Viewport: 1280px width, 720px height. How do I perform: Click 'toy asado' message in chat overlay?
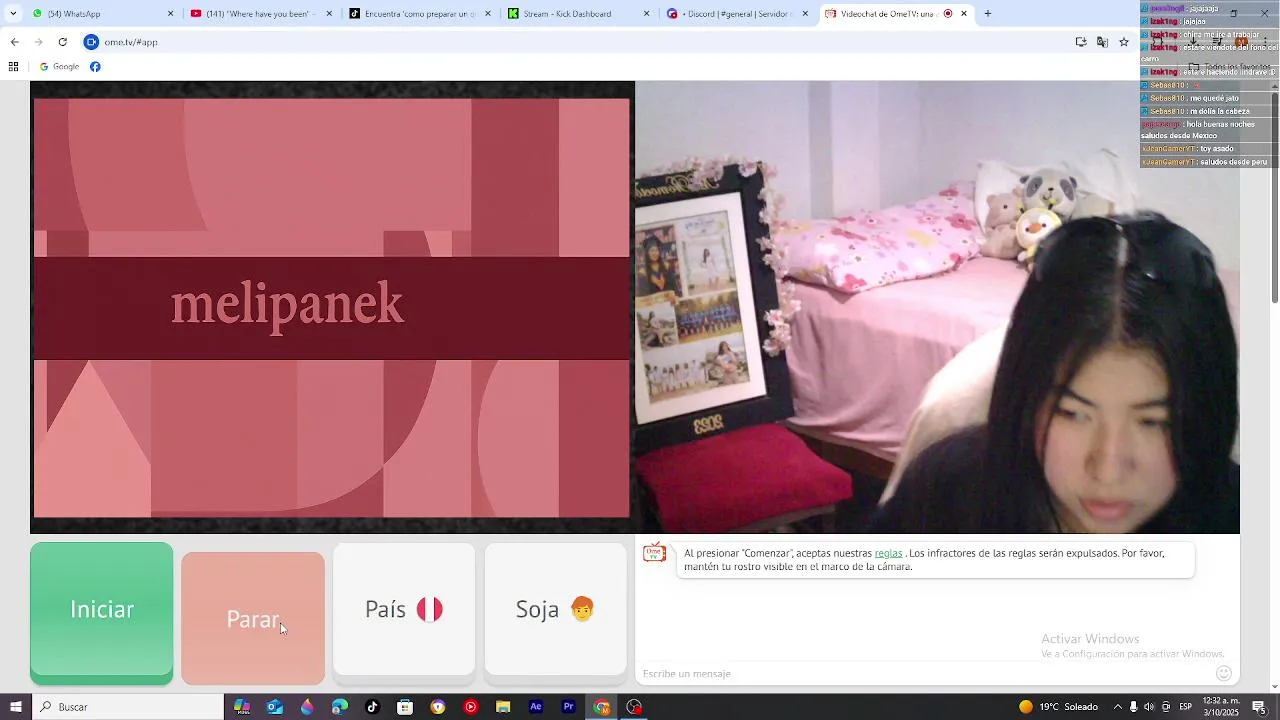pyautogui.click(x=1217, y=149)
